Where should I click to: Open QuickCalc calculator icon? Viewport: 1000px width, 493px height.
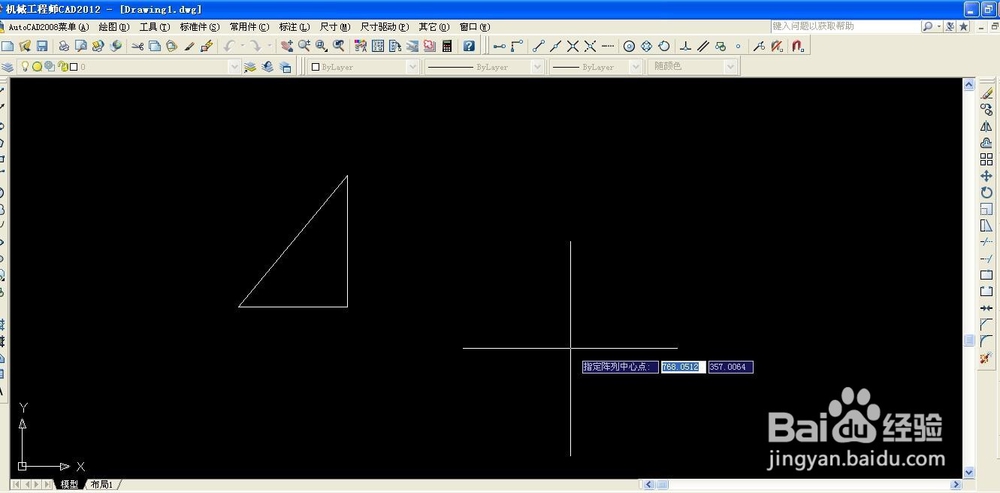[x=447, y=46]
